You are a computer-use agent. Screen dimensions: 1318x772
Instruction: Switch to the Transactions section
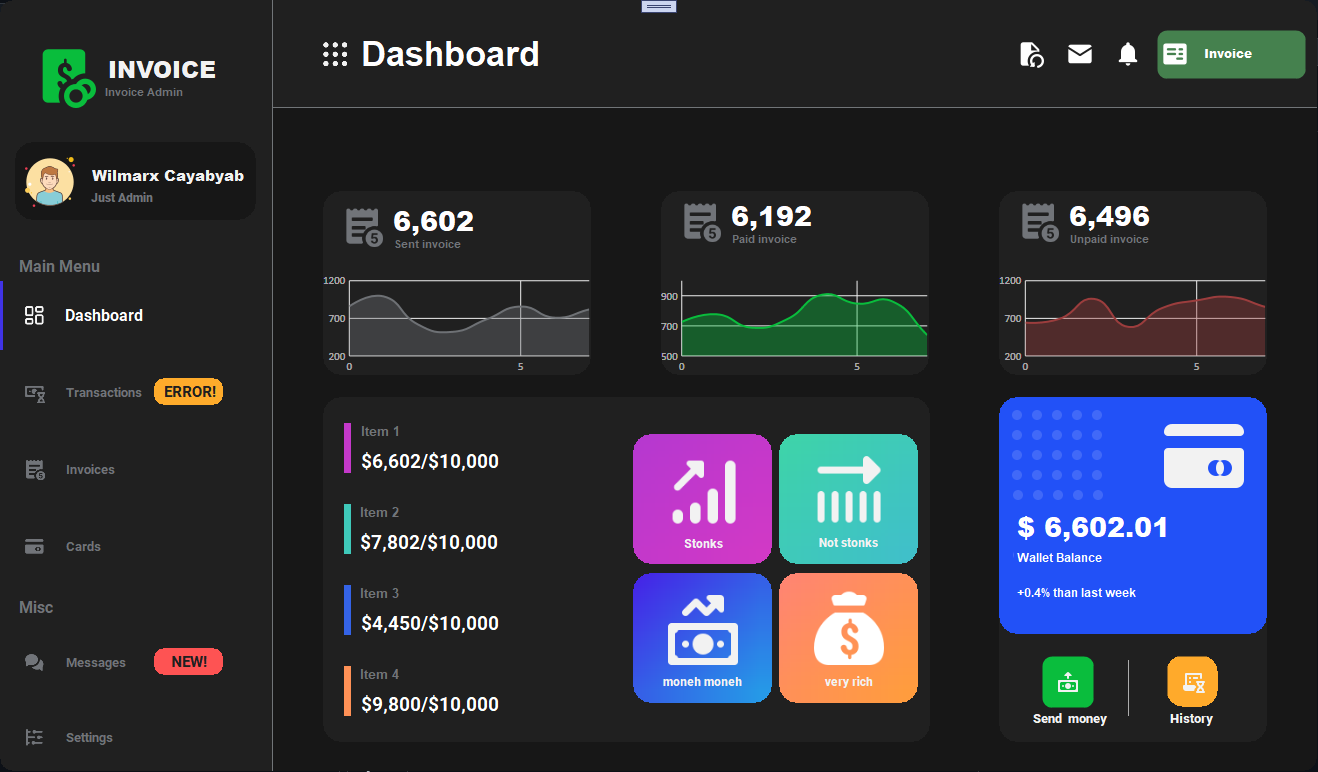pyautogui.click(x=104, y=392)
